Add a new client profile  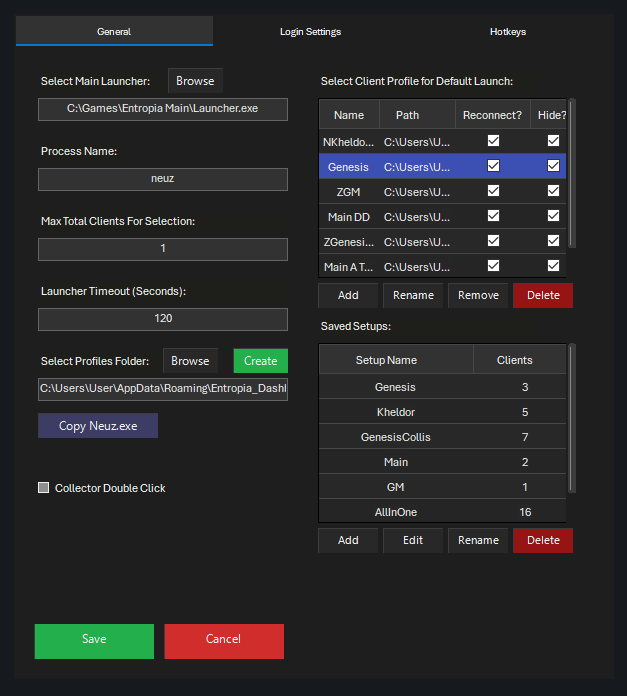click(348, 295)
